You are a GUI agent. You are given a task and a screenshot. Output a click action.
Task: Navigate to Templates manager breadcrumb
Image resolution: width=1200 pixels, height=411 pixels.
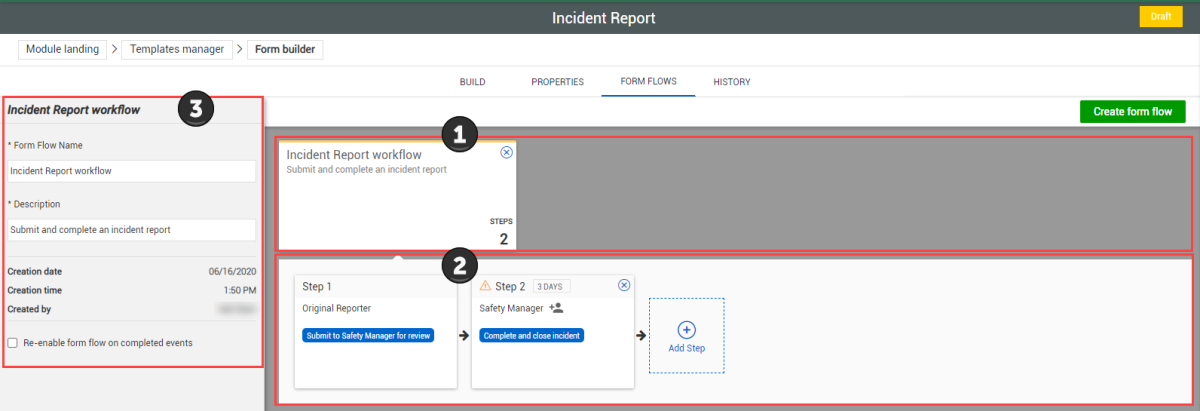177,49
